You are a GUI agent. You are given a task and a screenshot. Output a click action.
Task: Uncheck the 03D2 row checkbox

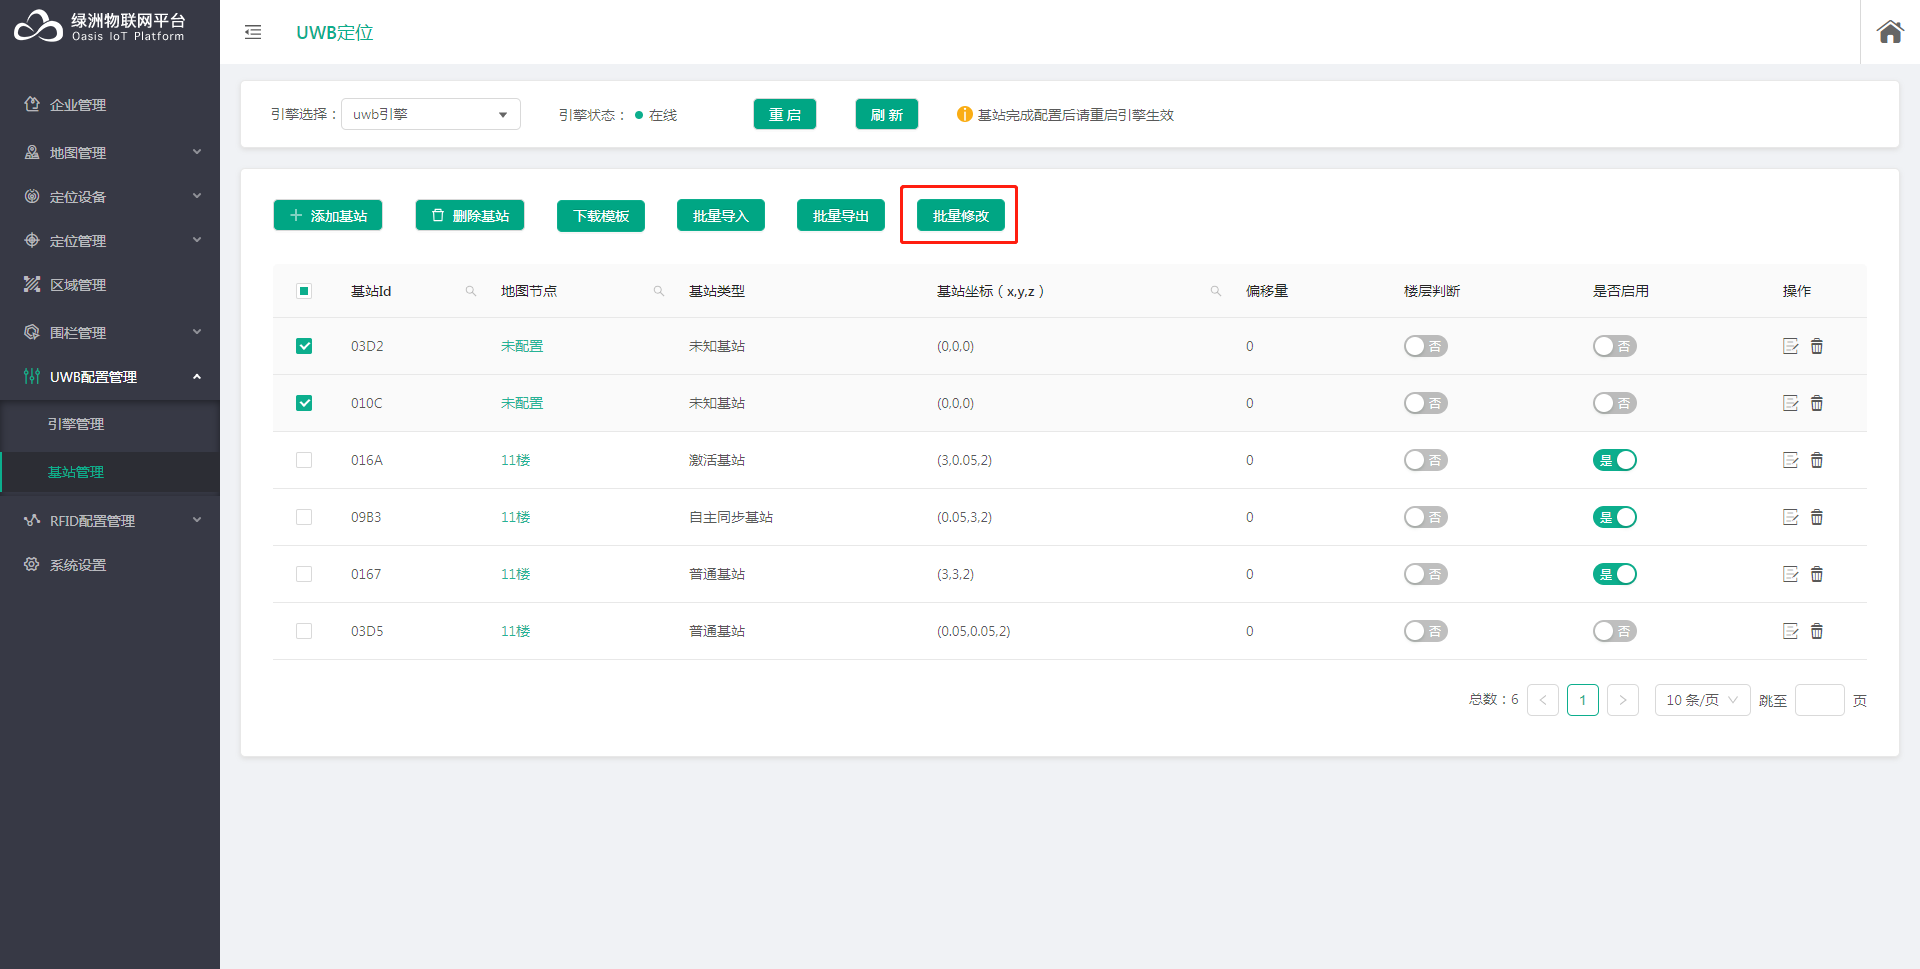click(304, 346)
